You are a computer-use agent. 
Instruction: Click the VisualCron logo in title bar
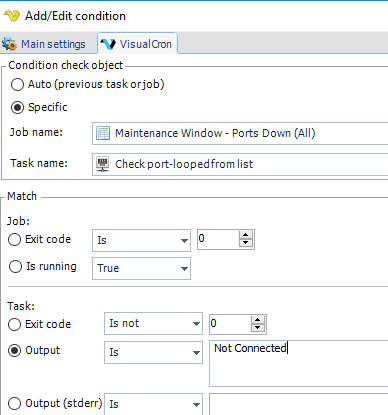tap(12, 16)
